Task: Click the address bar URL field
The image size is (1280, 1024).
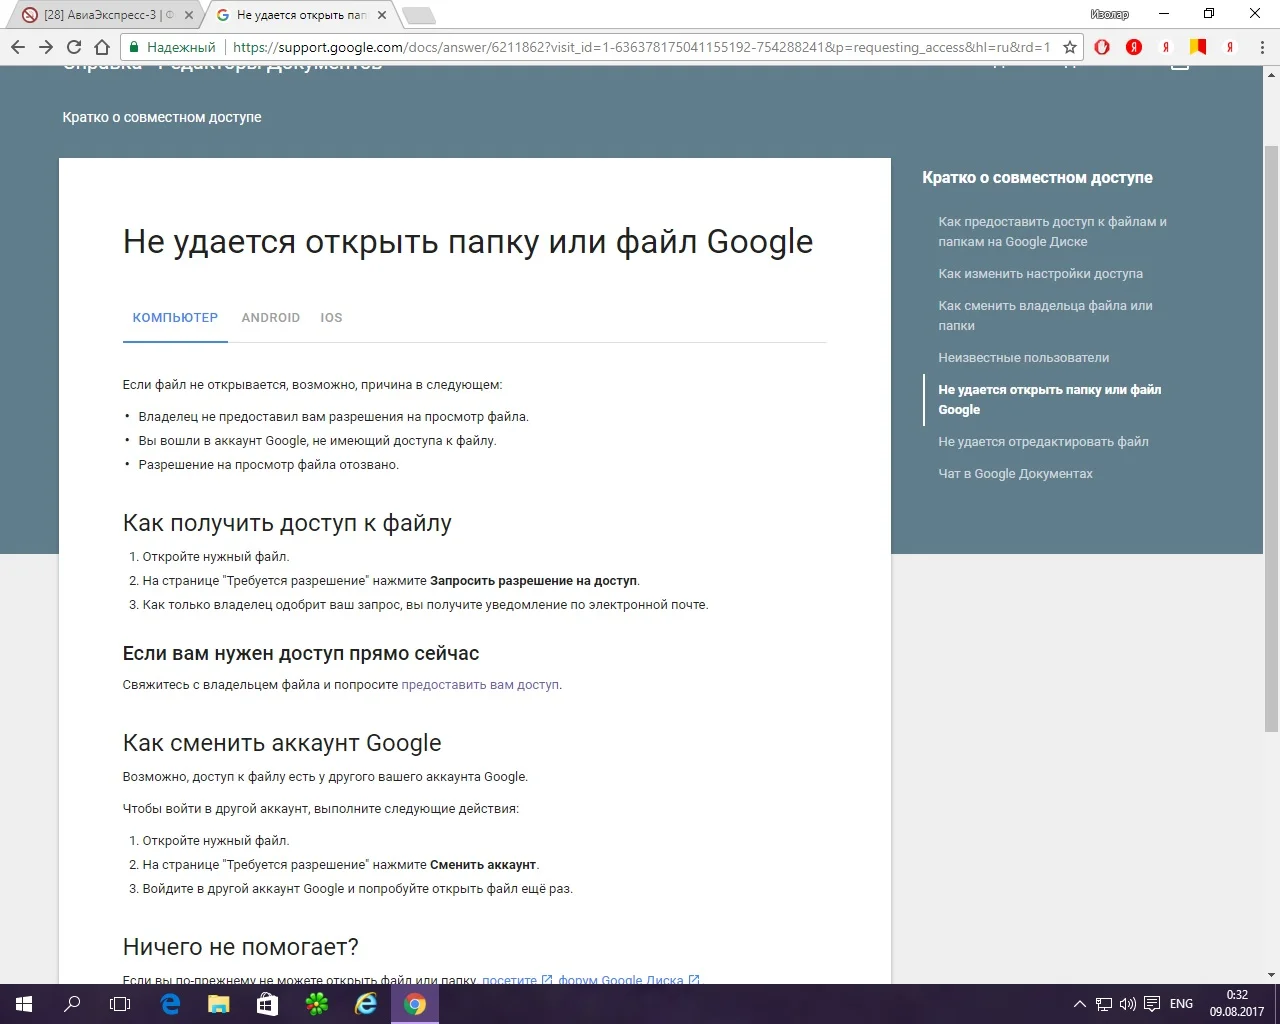Action: click(640, 47)
